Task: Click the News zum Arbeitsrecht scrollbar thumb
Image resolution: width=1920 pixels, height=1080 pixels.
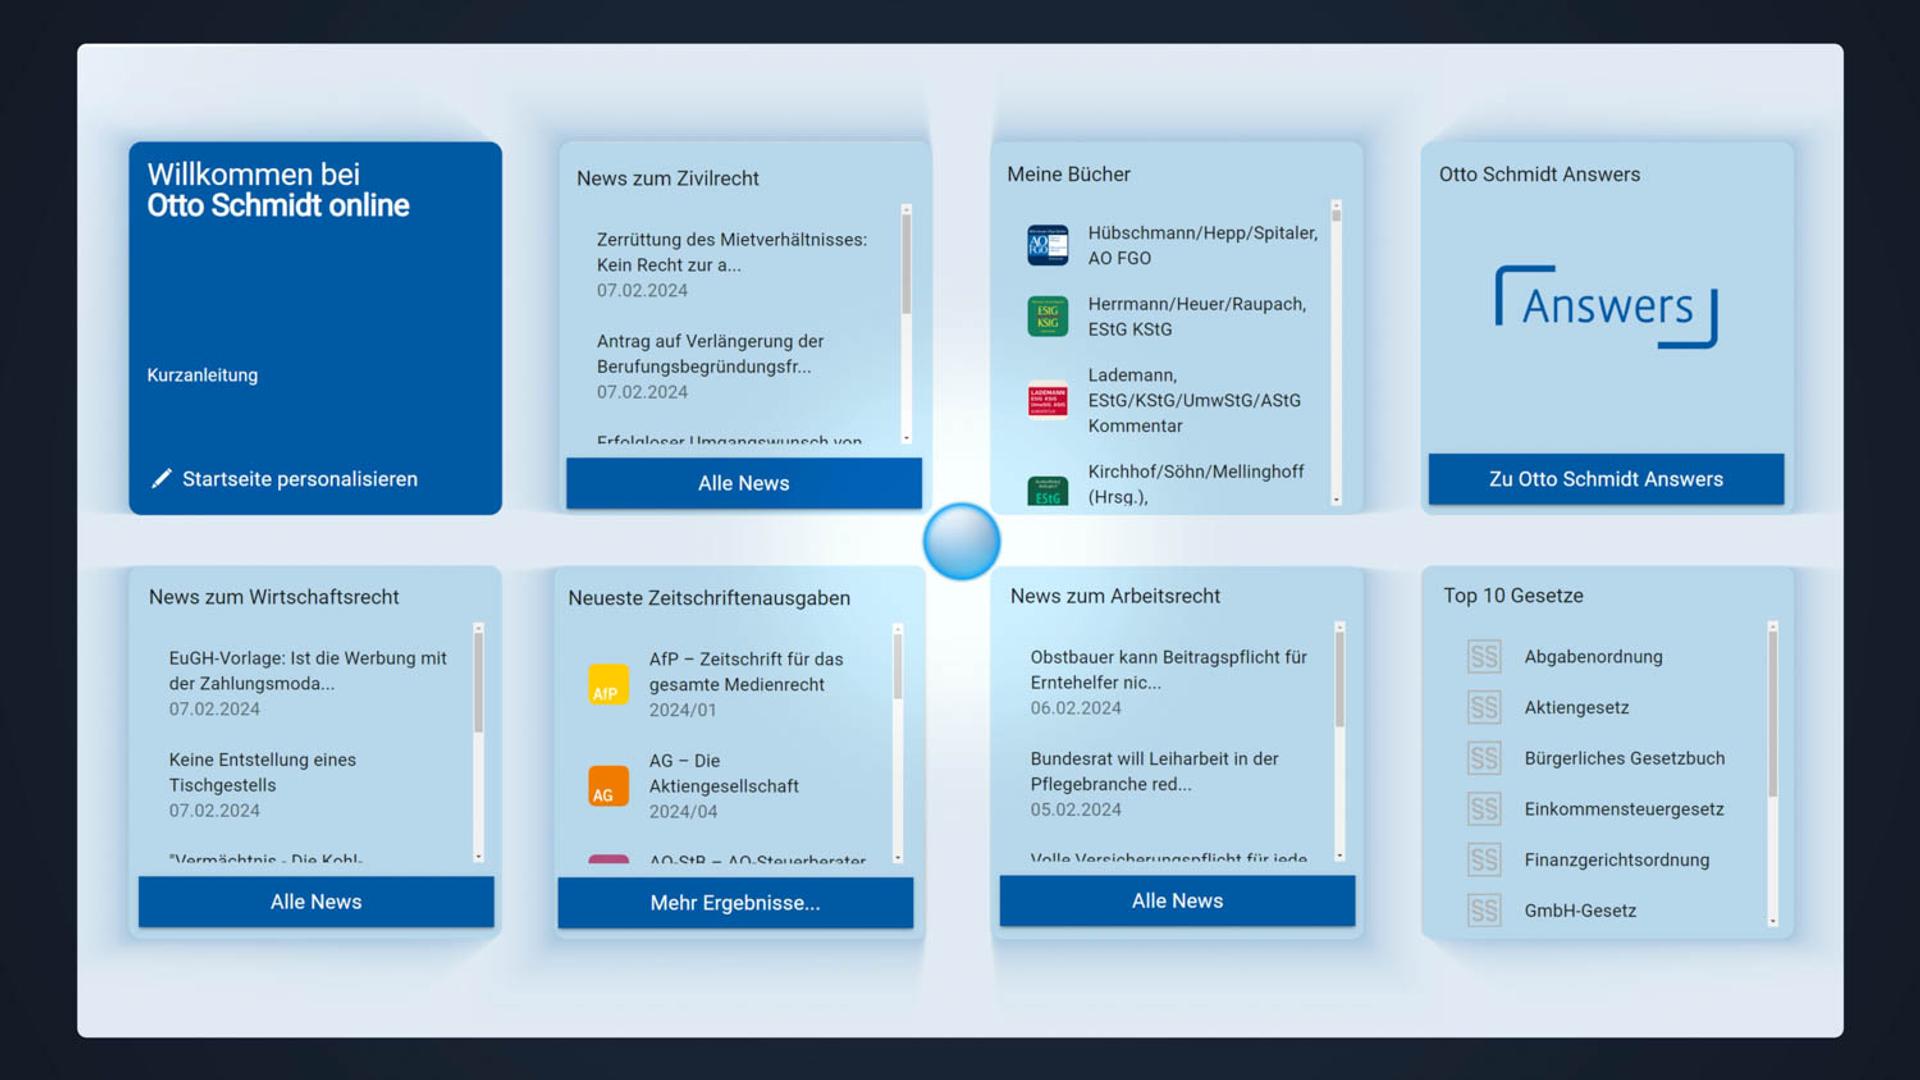Action: (x=1339, y=680)
